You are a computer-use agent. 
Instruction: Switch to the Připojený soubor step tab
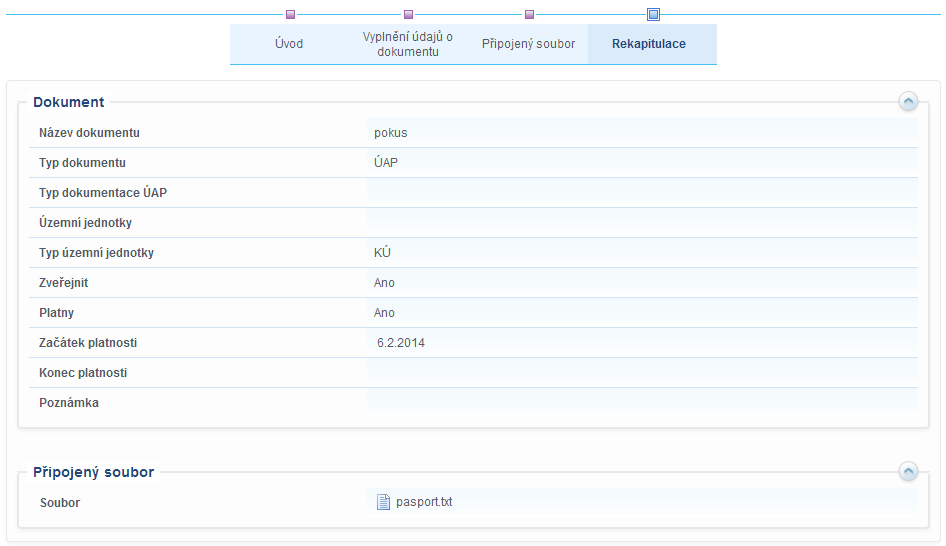click(528, 44)
